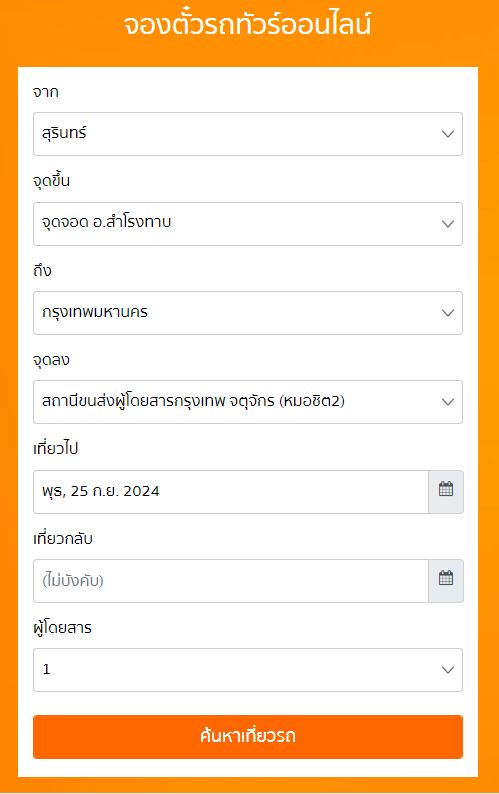Click the จองตั๋วรถทัวร์ออนไลน์ page heading

click(x=248, y=24)
